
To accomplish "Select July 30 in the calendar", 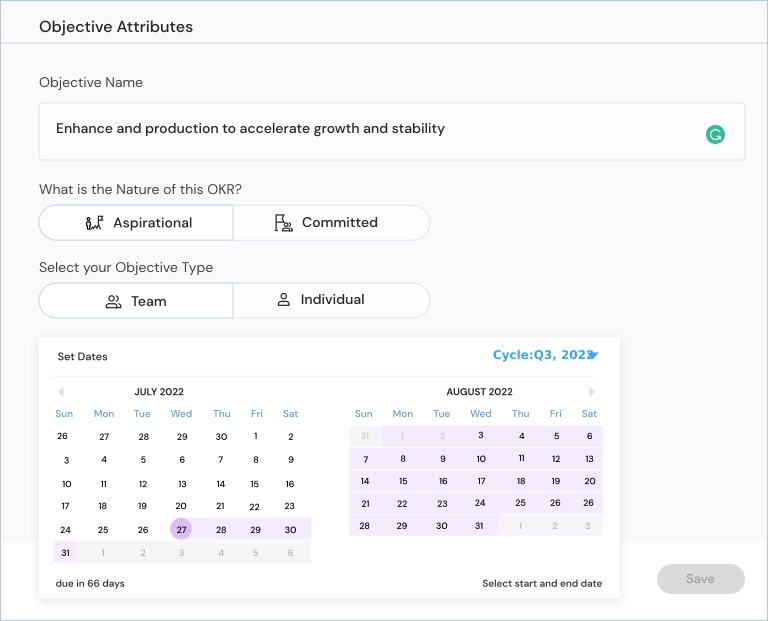I will tap(290, 529).
